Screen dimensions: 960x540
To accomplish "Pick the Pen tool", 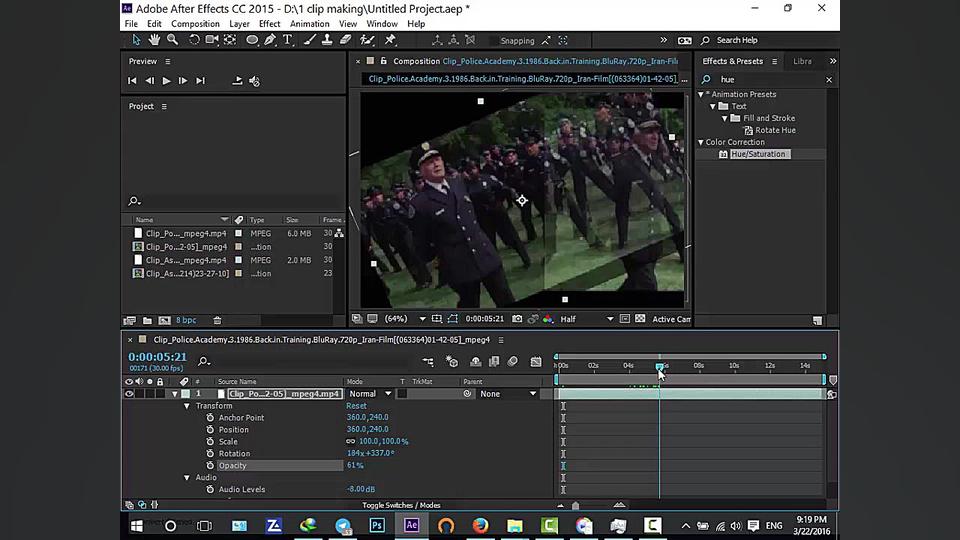I will pyautogui.click(x=270, y=40).
